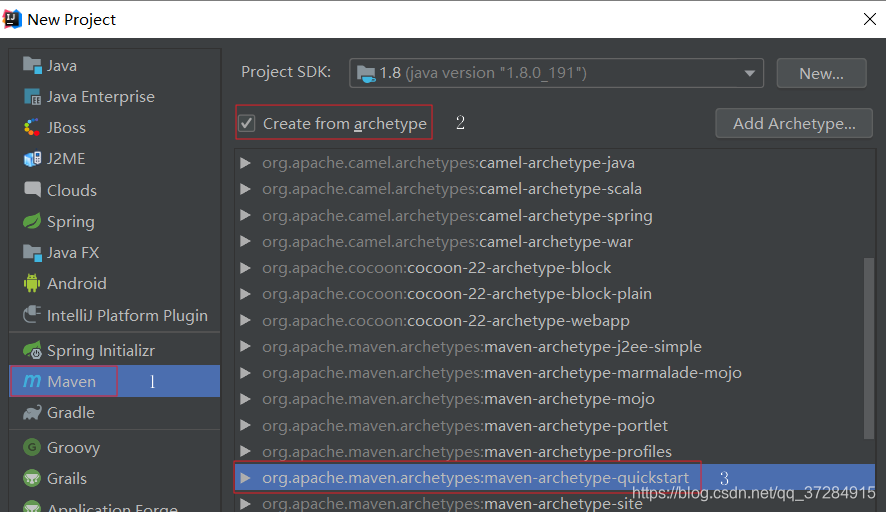Expand maven-archetype-quickstart node
The height and width of the screenshot is (512, 886).
[x=245, y=478]
